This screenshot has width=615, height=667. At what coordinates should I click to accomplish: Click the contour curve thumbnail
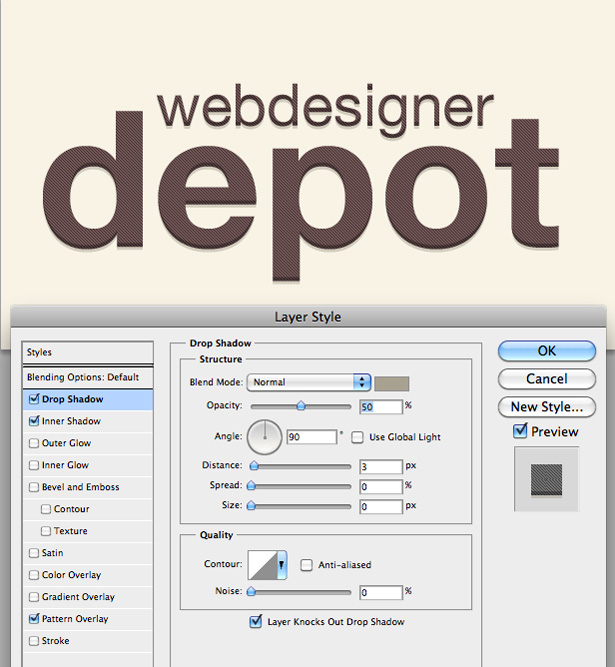[x=263, y=564]
